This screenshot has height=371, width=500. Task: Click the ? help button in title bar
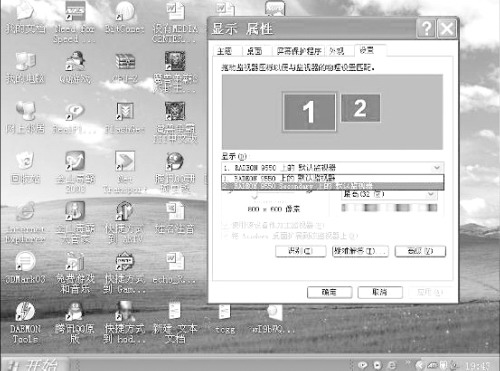(426, 29)
